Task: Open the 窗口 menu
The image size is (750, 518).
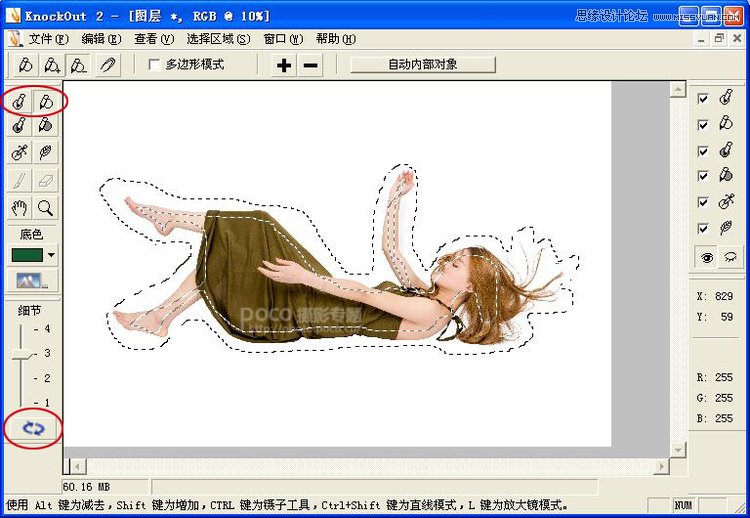Action: click(x=283, y=39)
